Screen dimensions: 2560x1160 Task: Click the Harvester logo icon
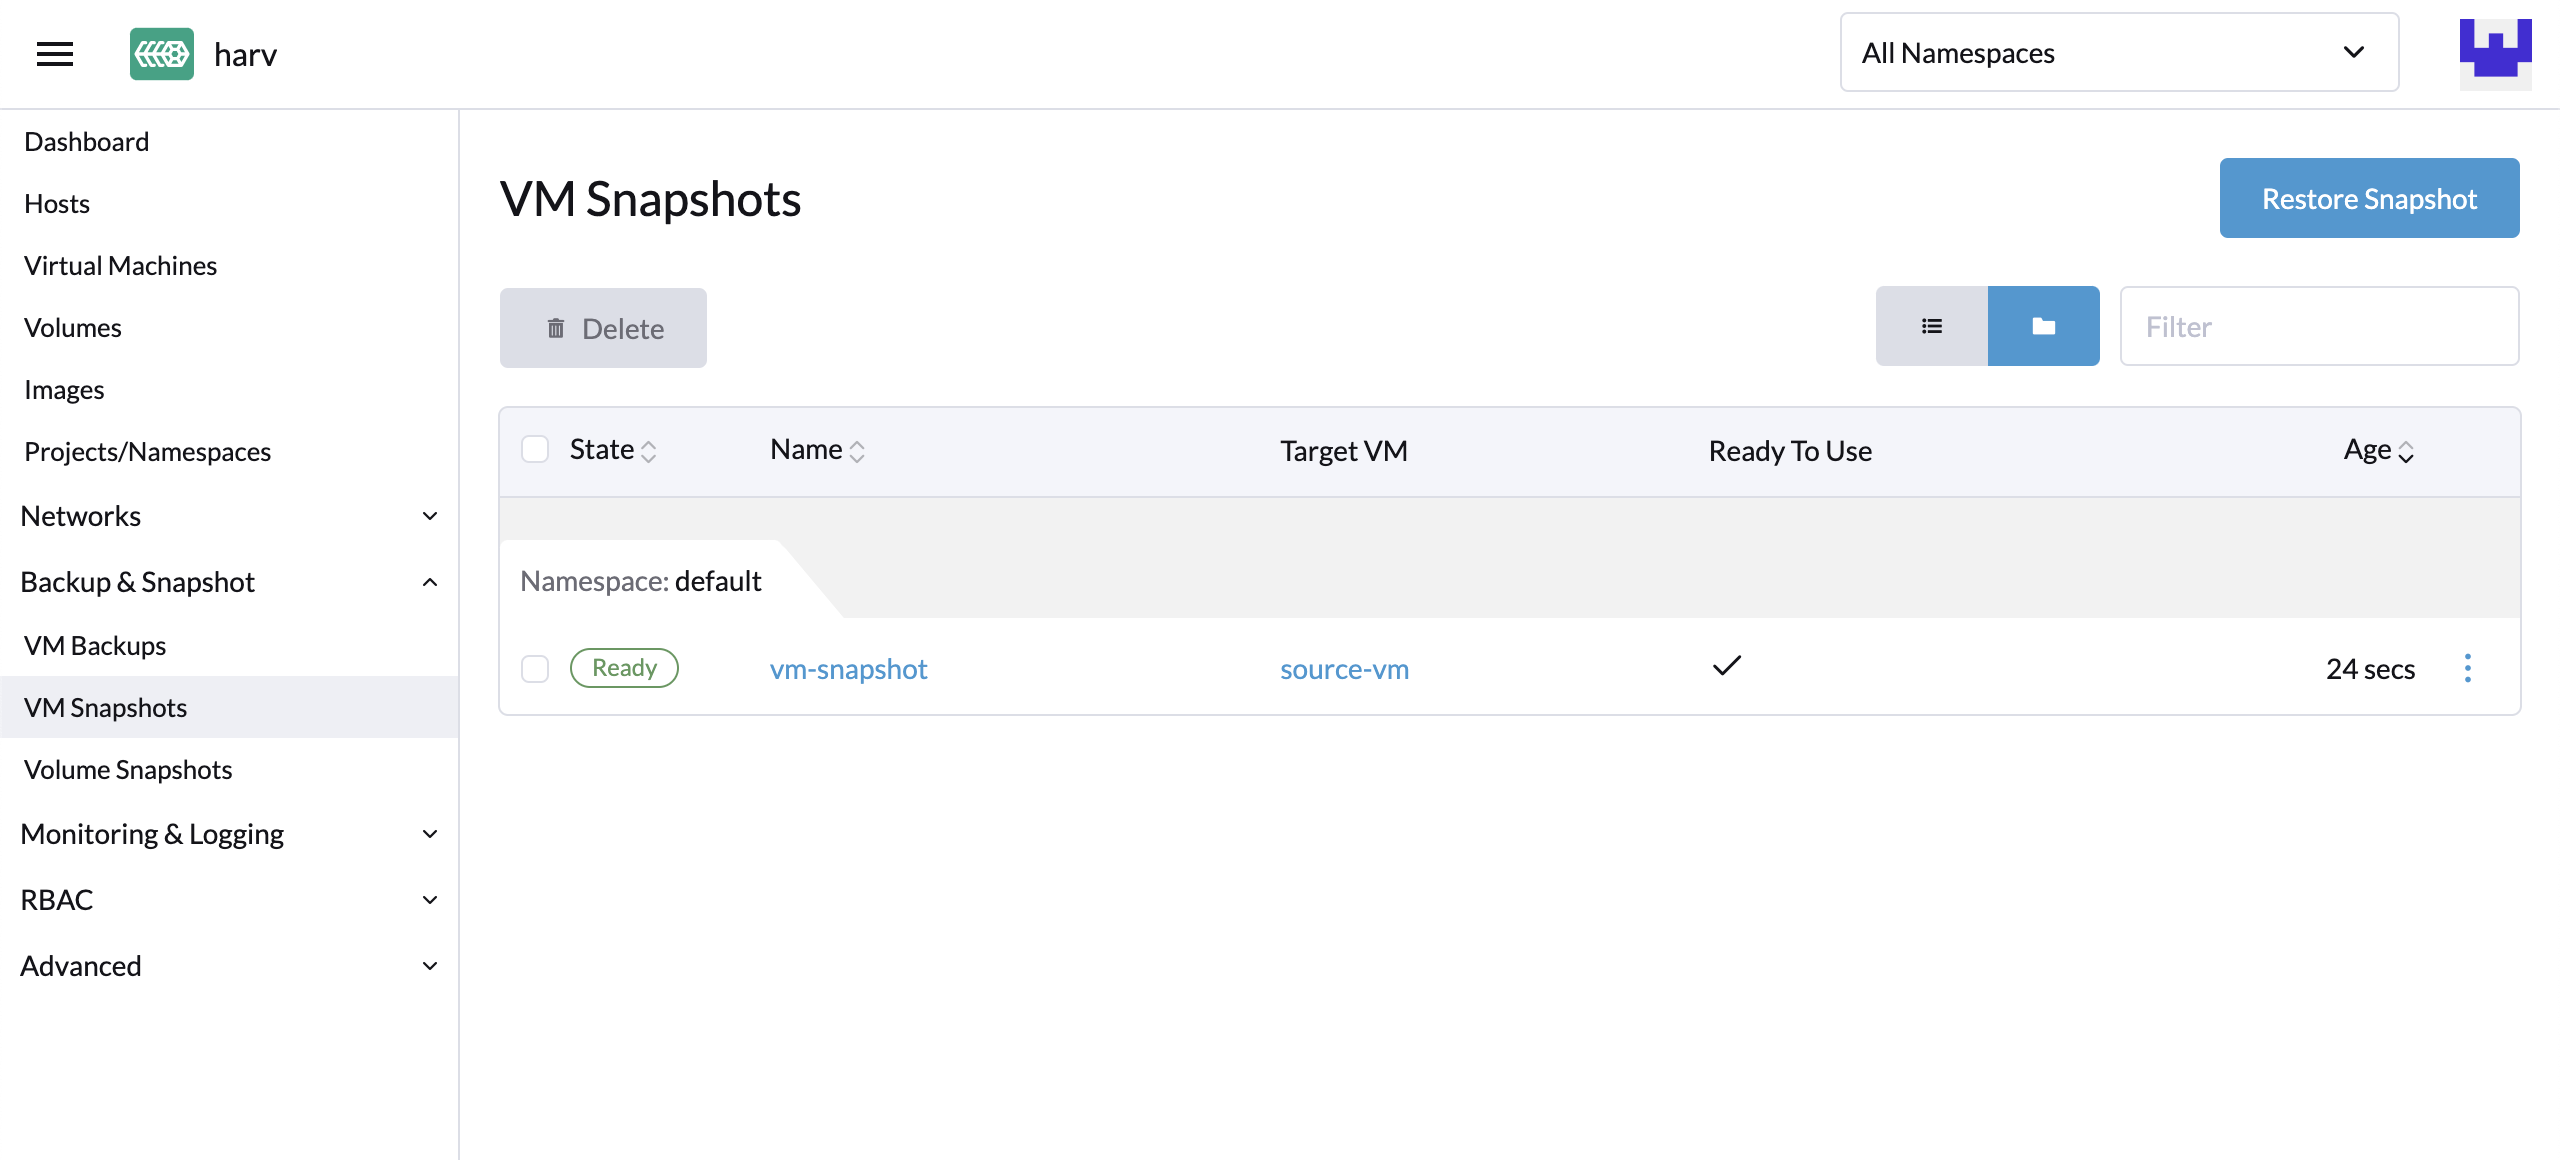[x=160, y=53]
